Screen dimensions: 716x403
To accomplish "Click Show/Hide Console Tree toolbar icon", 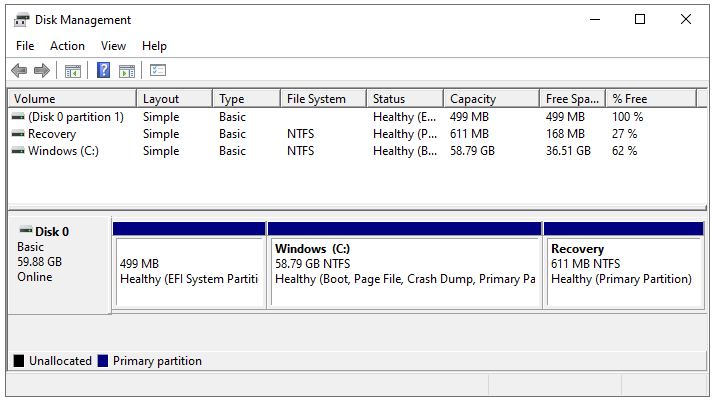I will [72, 70].
